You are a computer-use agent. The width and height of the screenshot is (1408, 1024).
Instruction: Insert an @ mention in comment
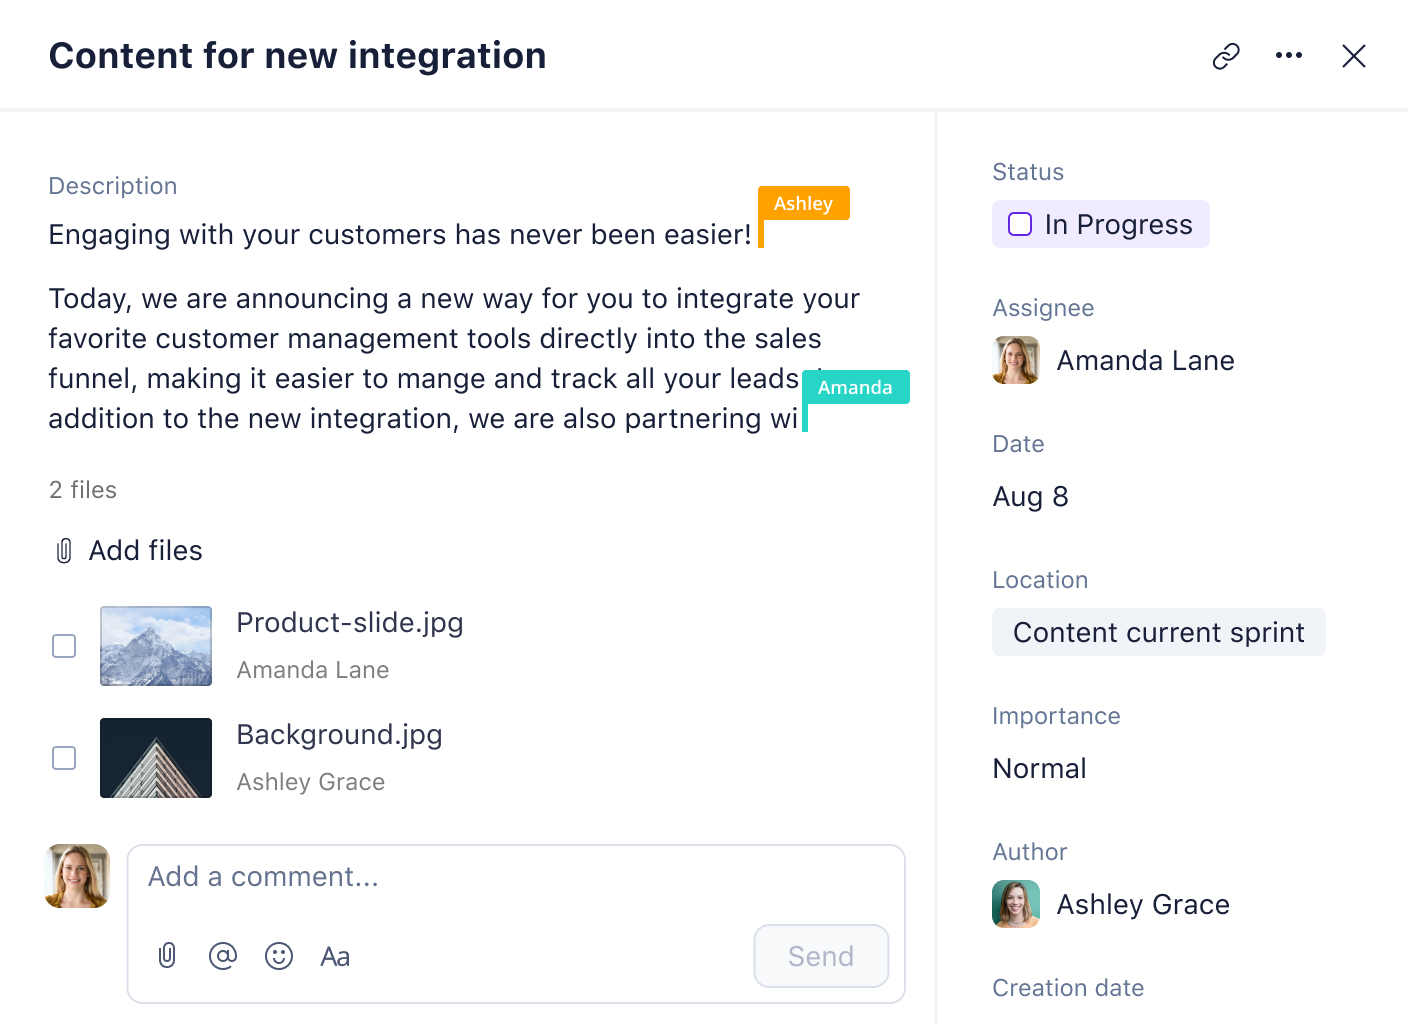tap(223, 956)
